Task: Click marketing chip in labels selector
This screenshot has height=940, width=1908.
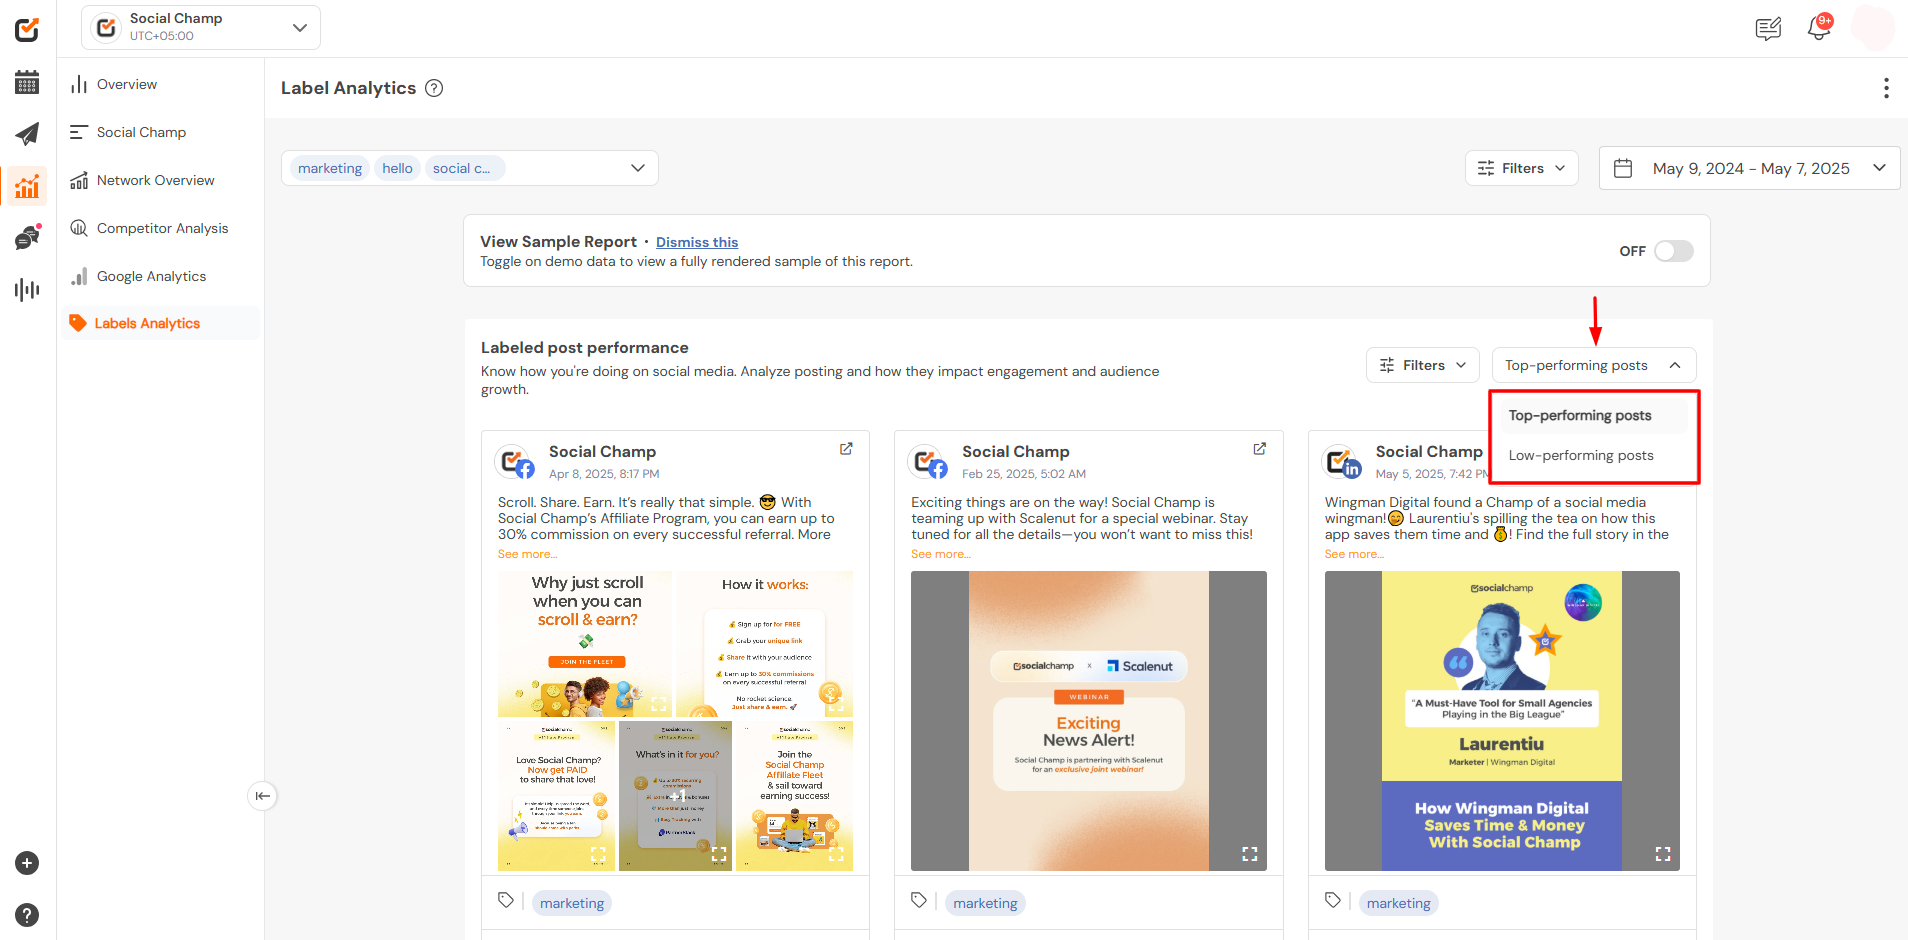Action: (x=330, y=168)
